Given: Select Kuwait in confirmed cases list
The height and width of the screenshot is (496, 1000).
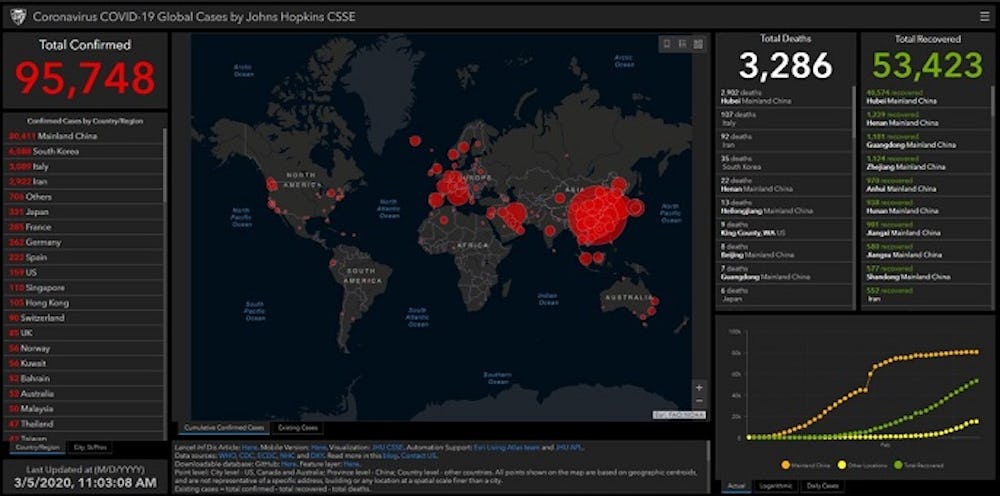Looking at the screenshot, I should pos(84,363).
